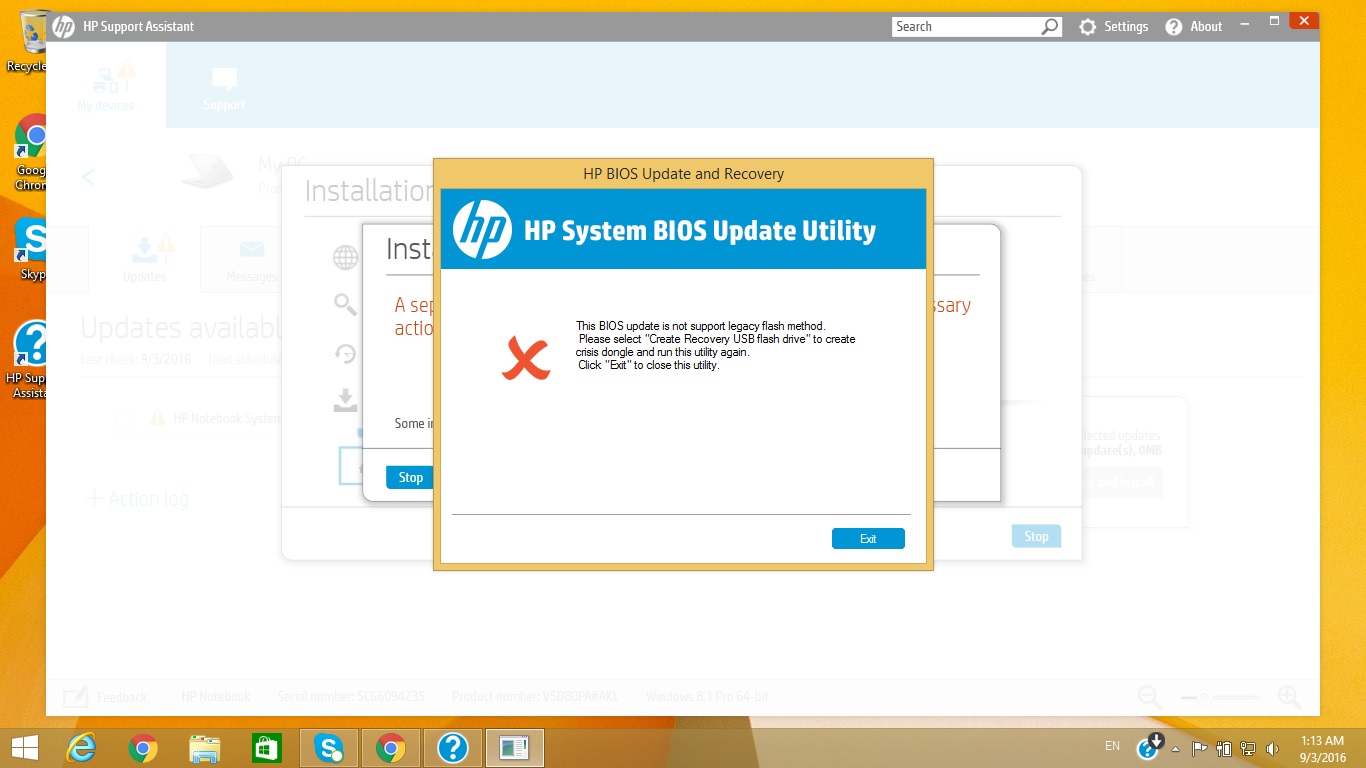Click the faded Stop button in the rear Installation window
This screenshot has height=768, width=1366.
coord(1036,537)
